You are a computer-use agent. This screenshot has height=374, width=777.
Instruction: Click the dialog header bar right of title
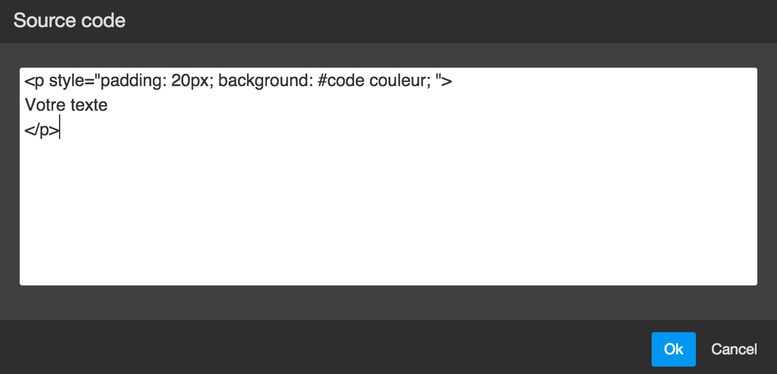[x=446, y=21]
